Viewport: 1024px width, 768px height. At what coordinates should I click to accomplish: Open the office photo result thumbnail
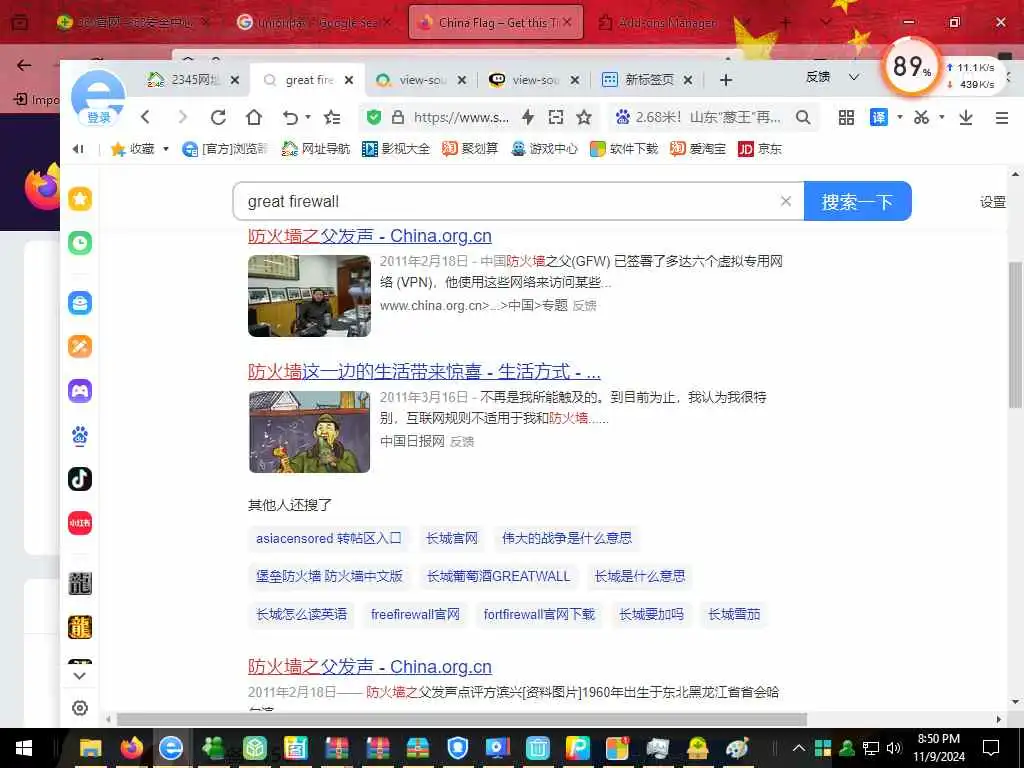(x=310, y=296)
